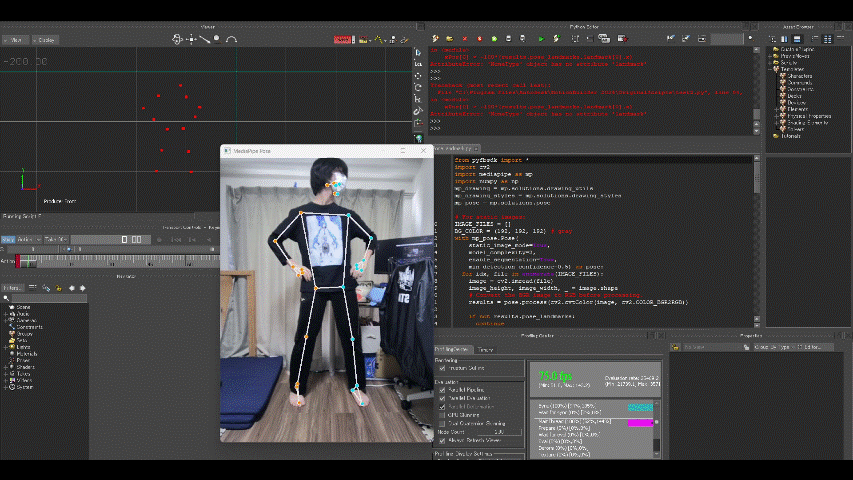This screenshot has height=480, width=853.
Task: Click the red circled X close-all icon in Python Editor
Action: (x=479, y=39)
